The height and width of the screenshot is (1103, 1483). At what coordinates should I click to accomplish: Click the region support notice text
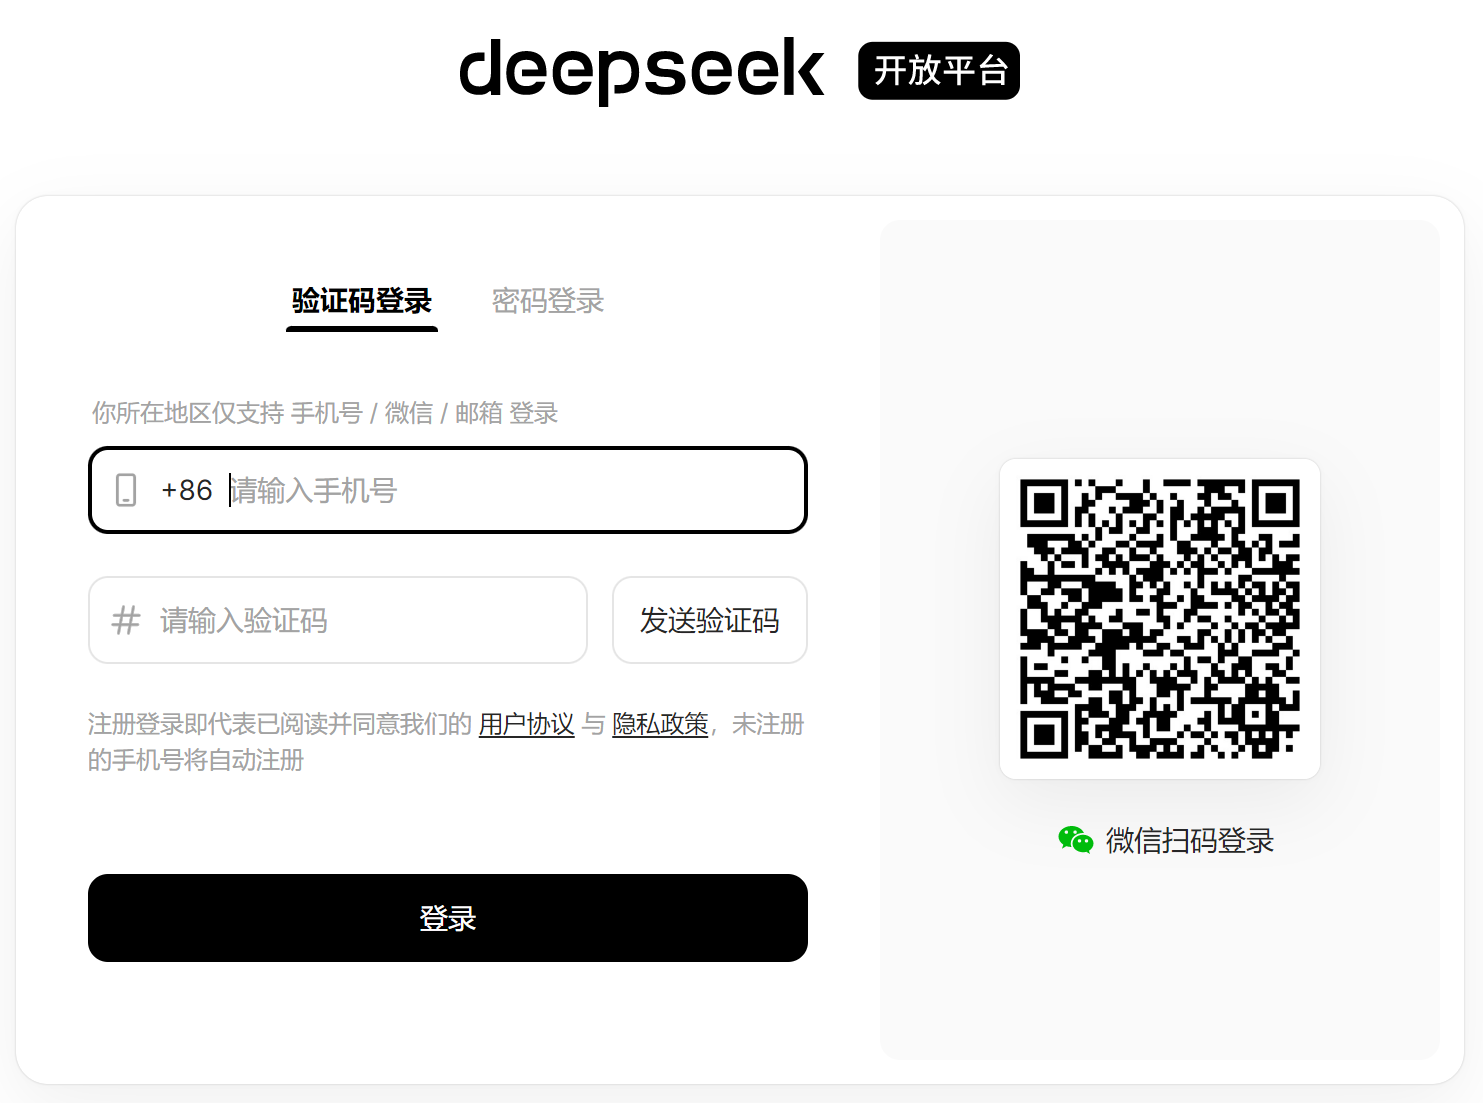click(x=325, y=413)
